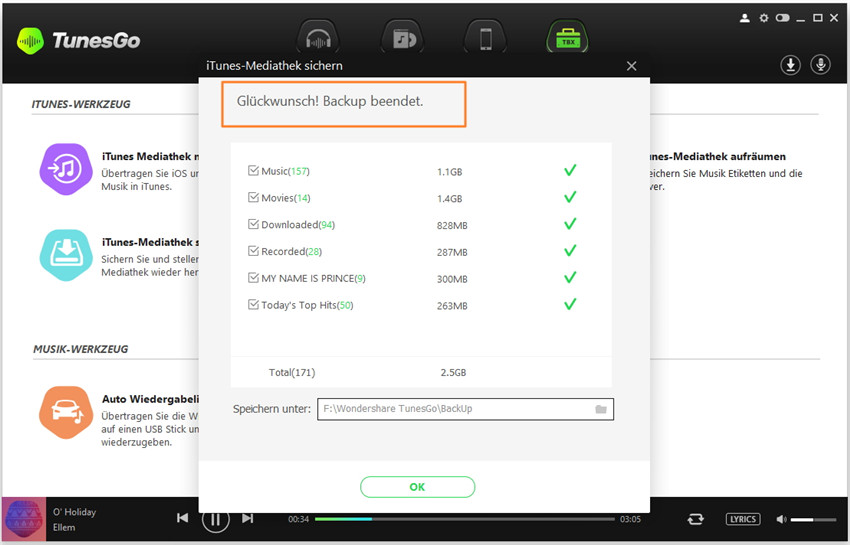The width and height of the screenshot is (850, 545).
Task: Uncheck the Downloaded(94) checkbox
Action: click(253, 225)
